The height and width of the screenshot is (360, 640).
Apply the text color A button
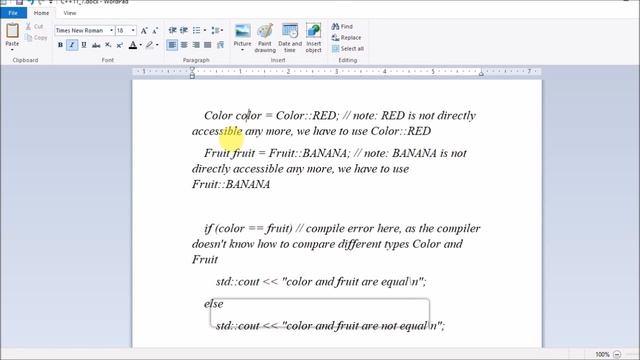133,45
